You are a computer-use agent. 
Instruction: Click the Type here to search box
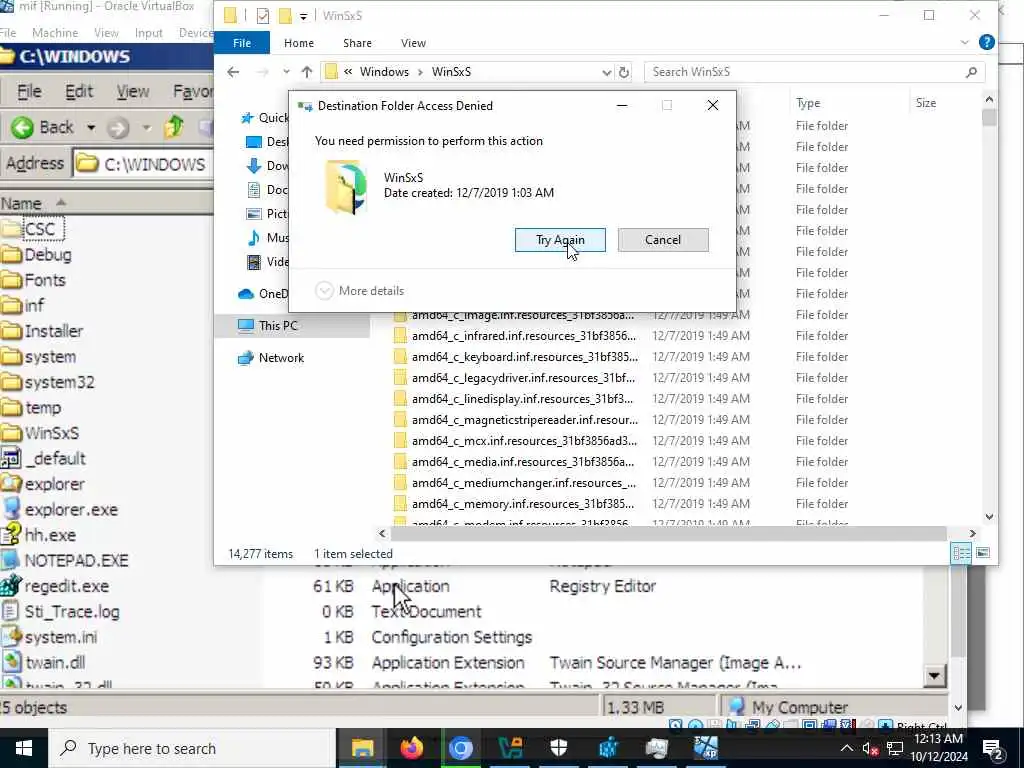point(192,748)
